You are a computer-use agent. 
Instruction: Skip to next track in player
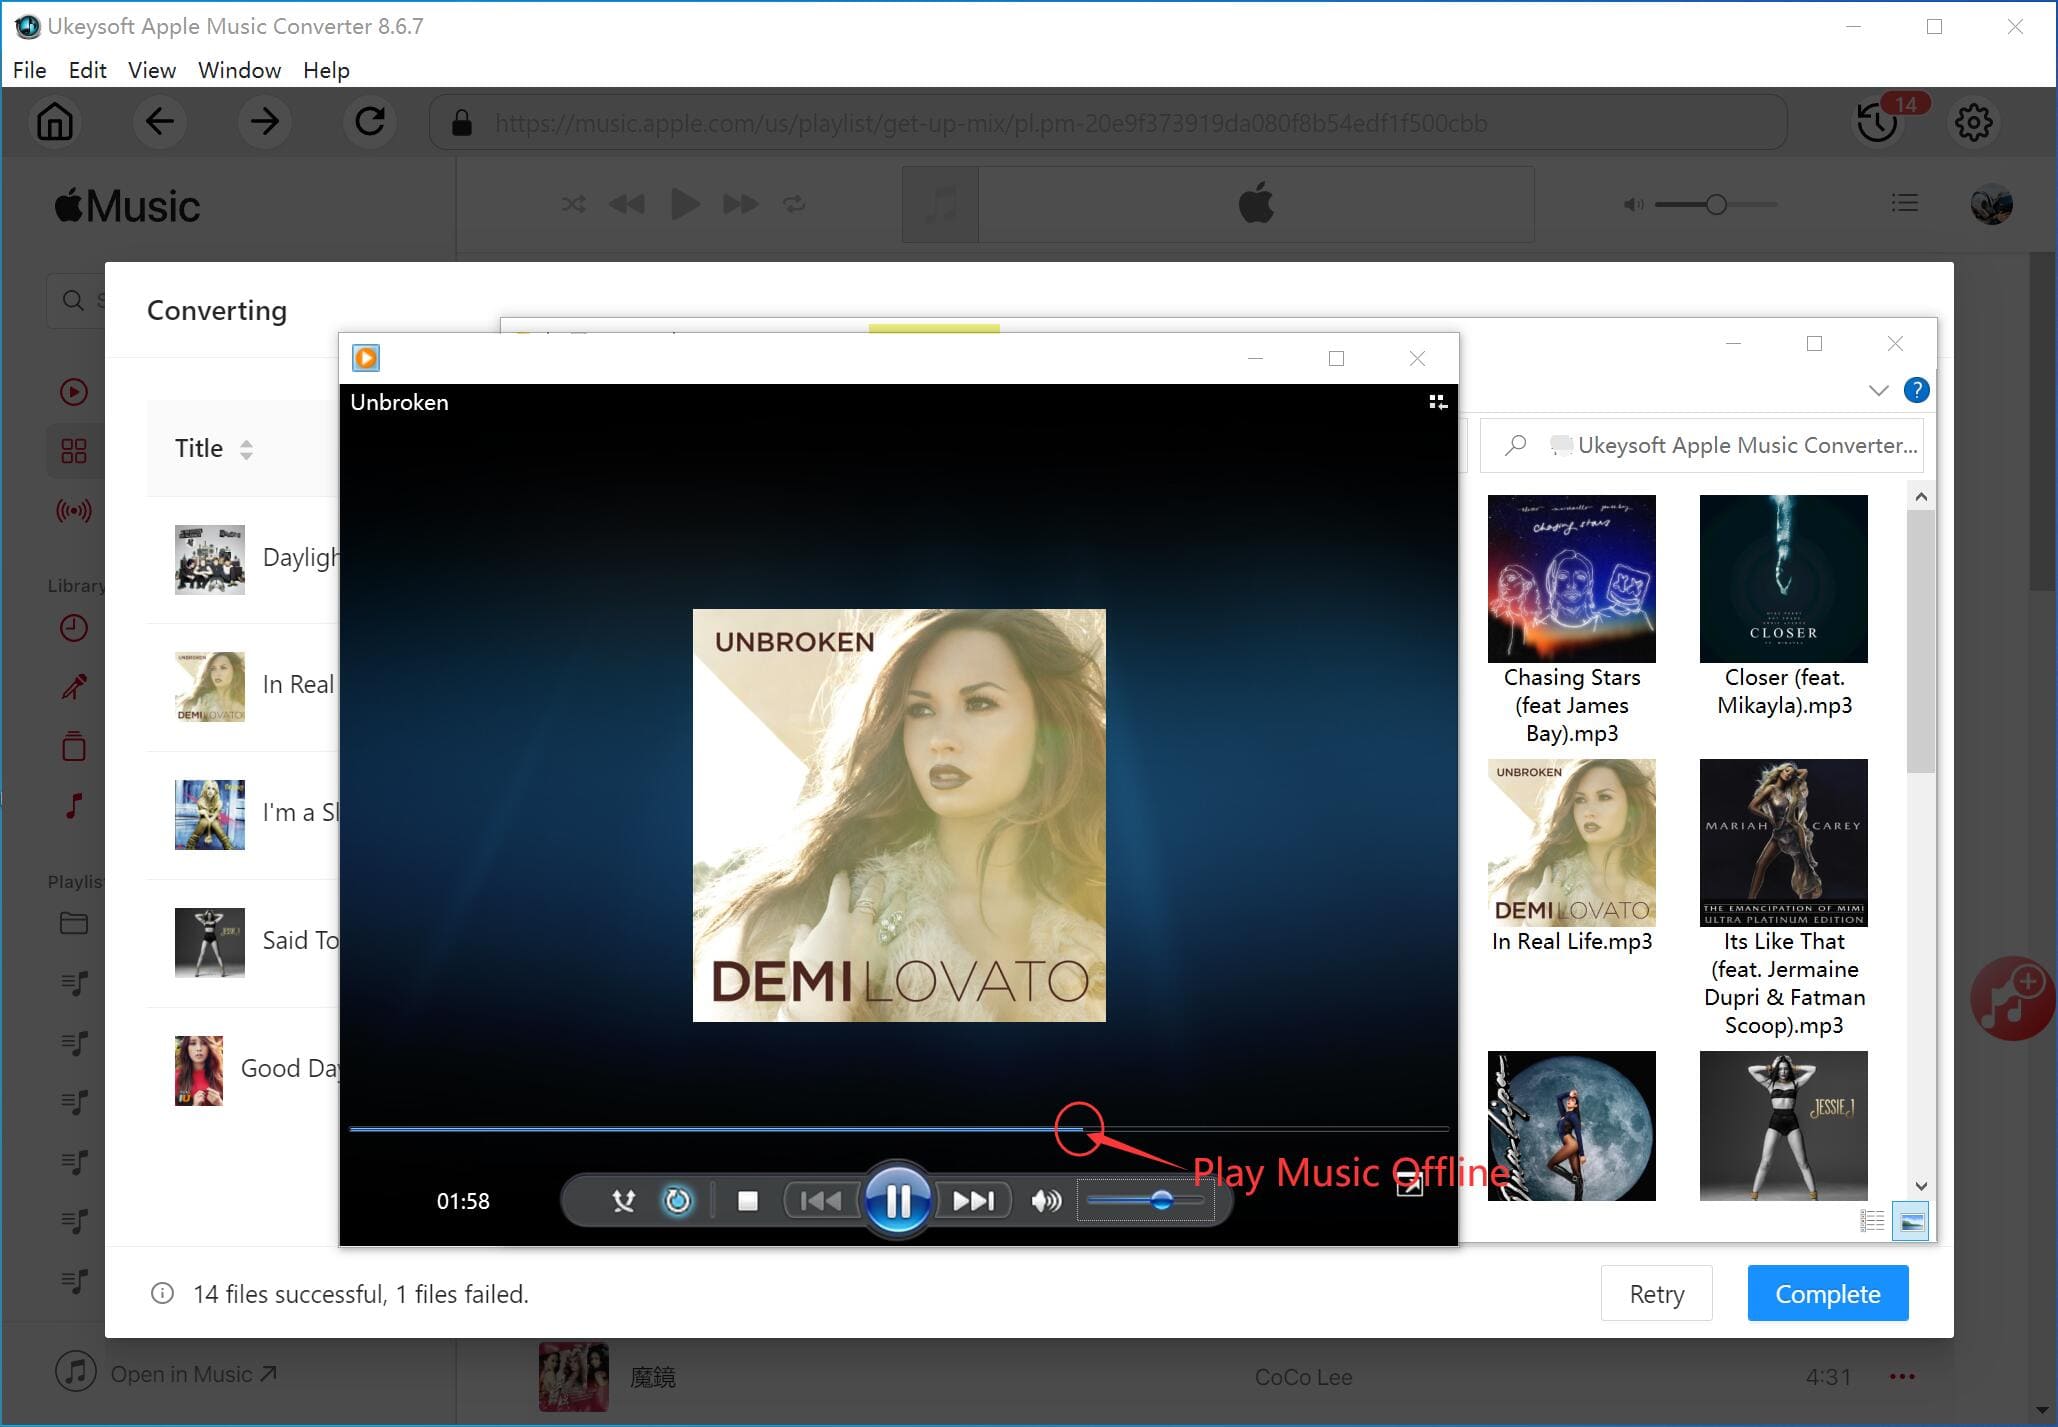coord(972,1200)
